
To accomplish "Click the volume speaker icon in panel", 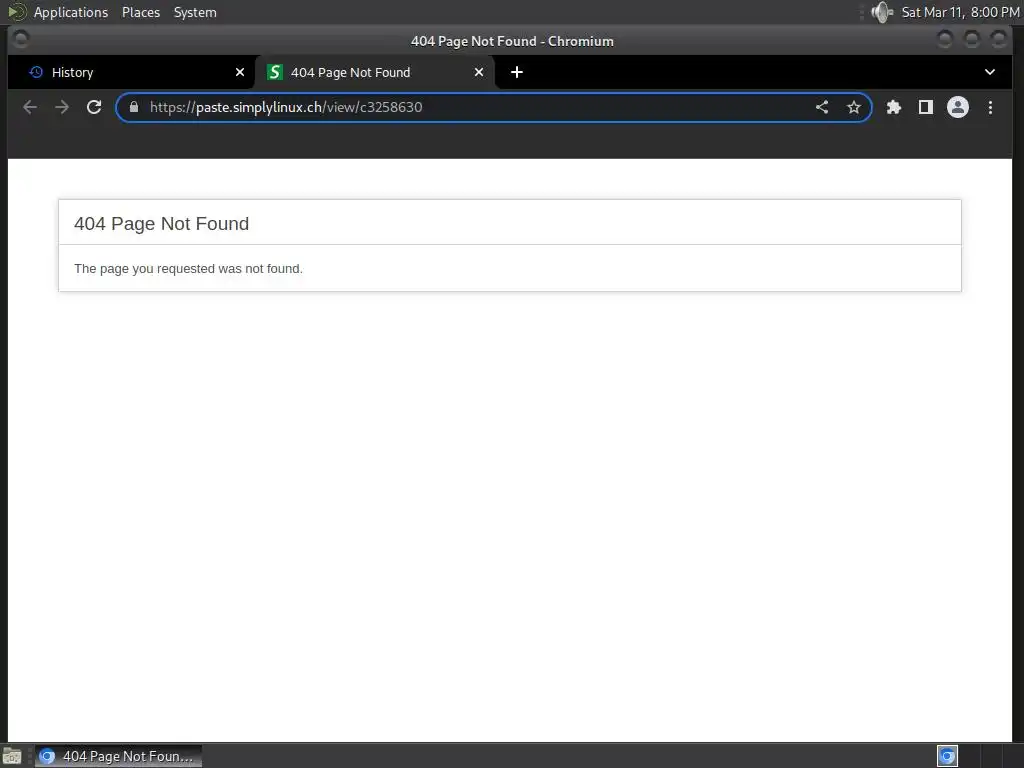I will click(882, 12).
